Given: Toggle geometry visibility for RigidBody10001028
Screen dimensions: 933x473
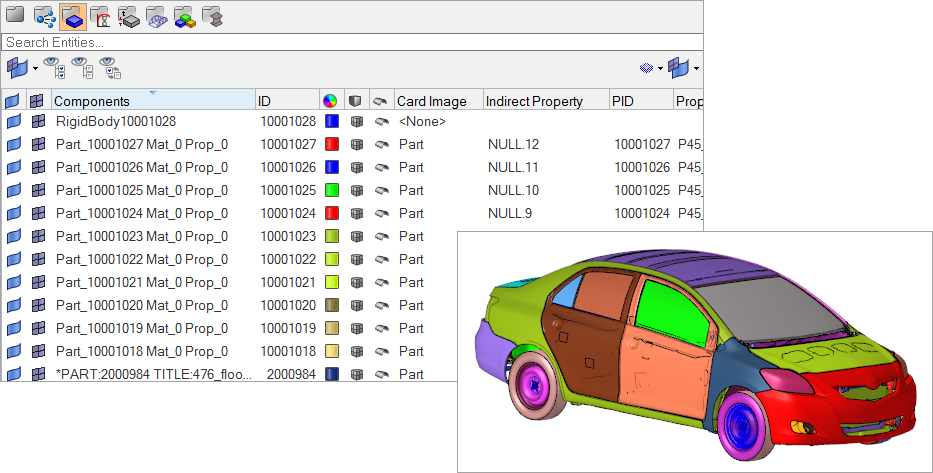Looking at the screenshot, I should 13,121.
